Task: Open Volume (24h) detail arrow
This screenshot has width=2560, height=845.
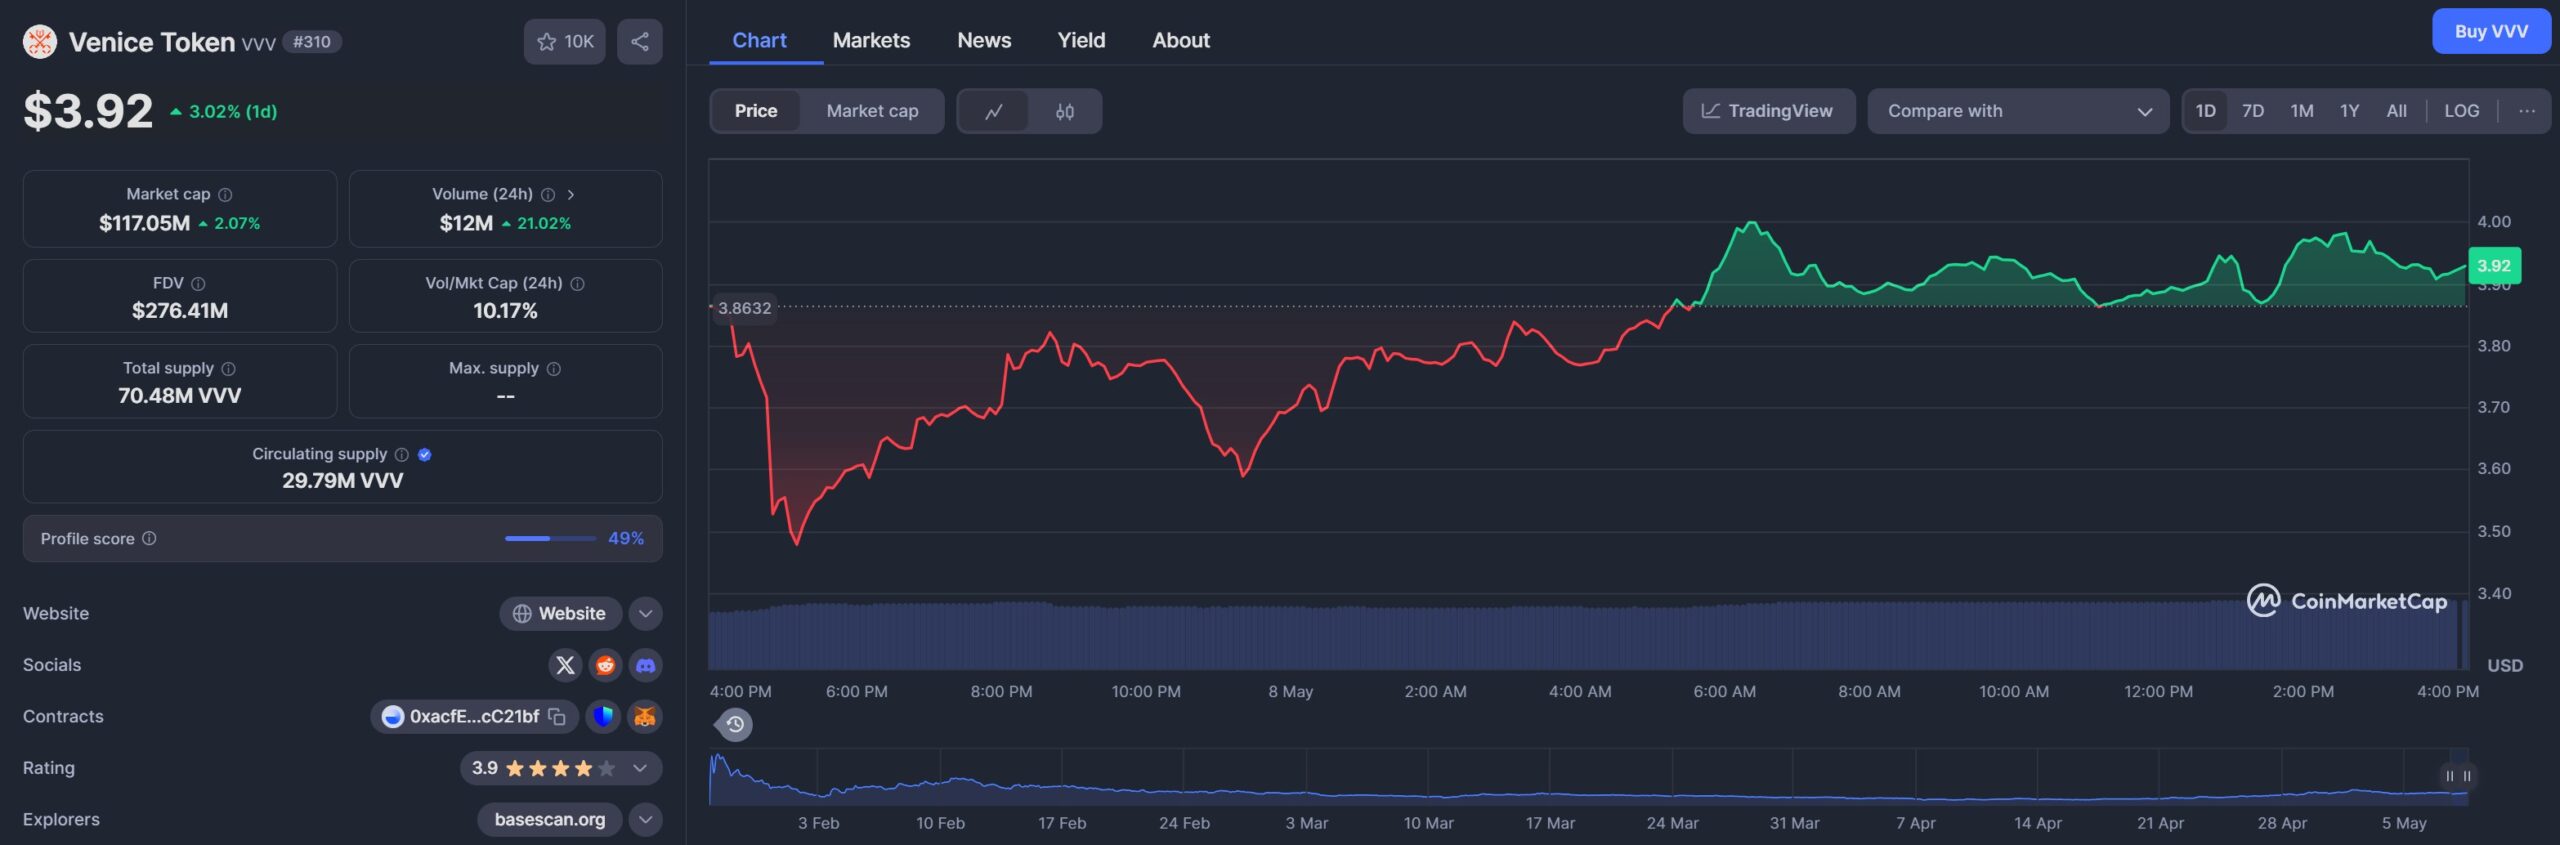Action: tap(571, 194)
